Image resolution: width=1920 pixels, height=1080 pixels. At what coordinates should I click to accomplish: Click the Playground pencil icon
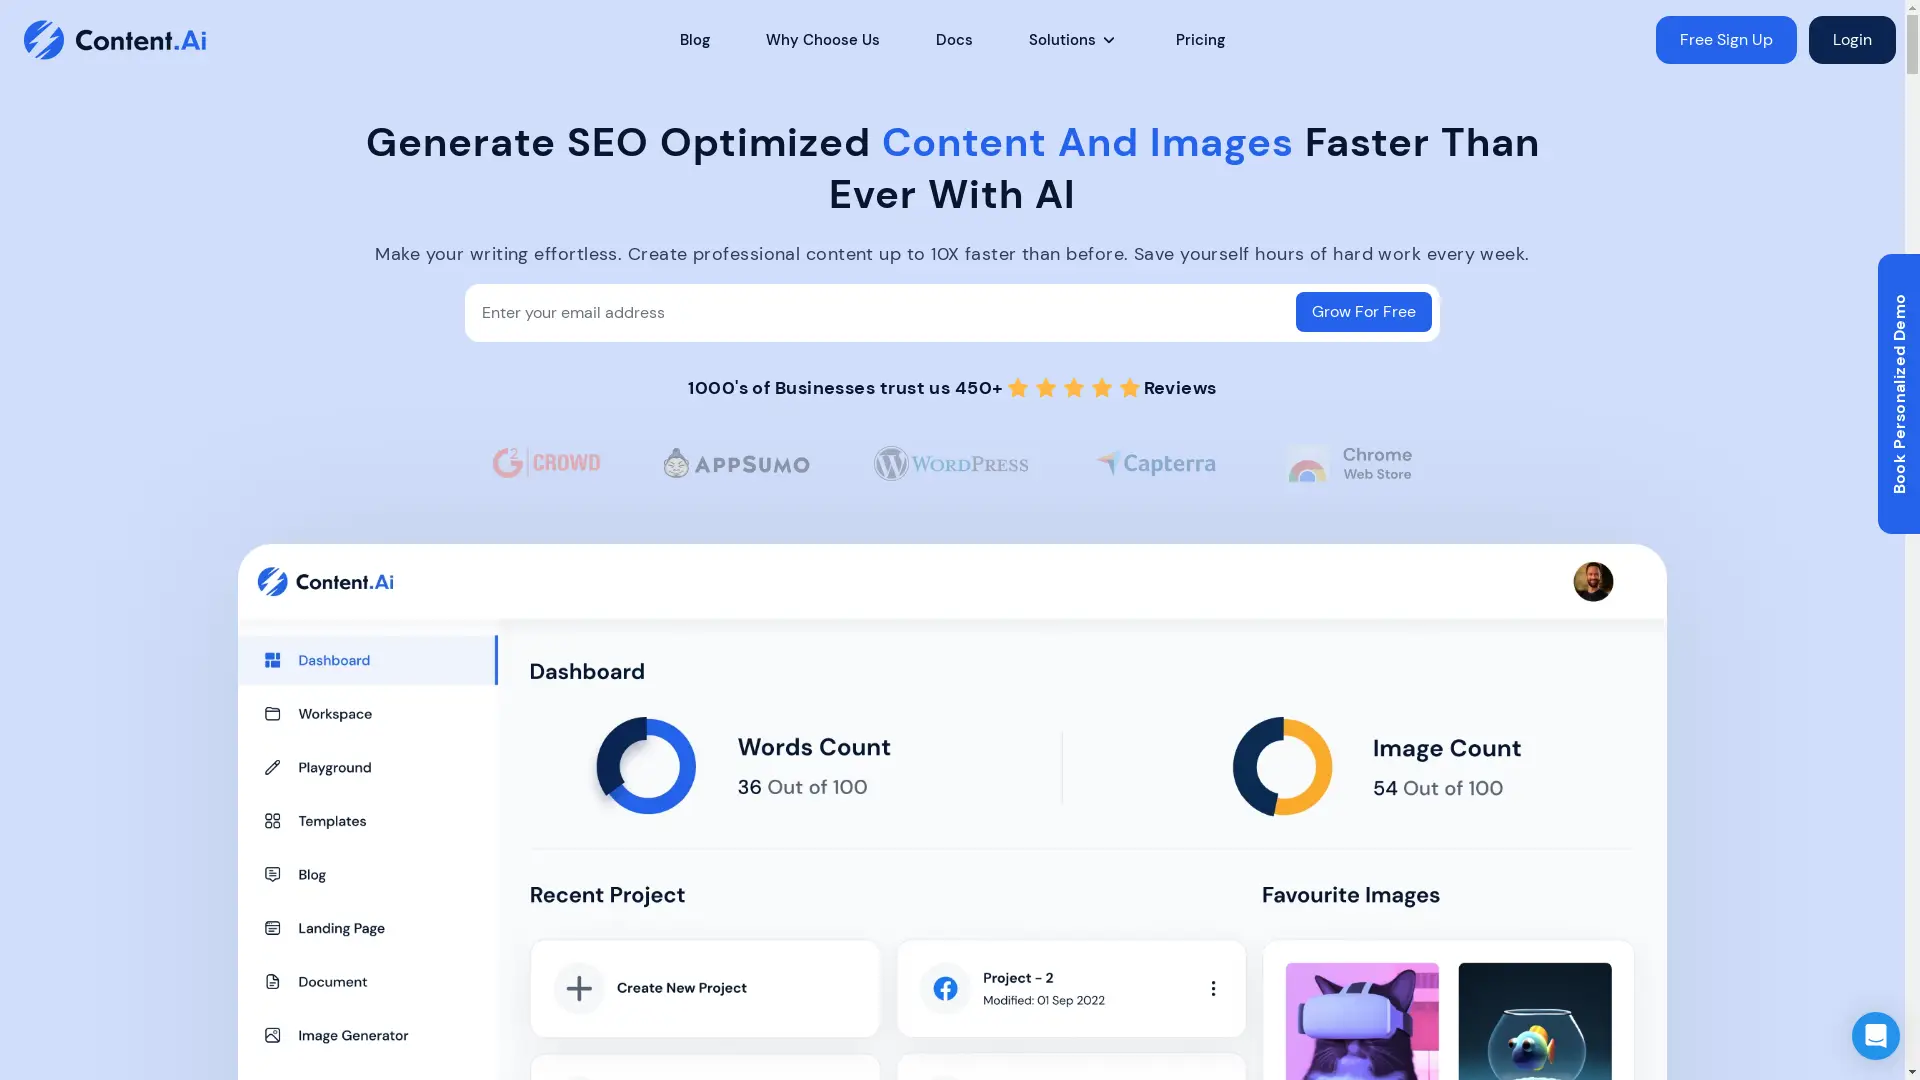(x=273, y=766)
